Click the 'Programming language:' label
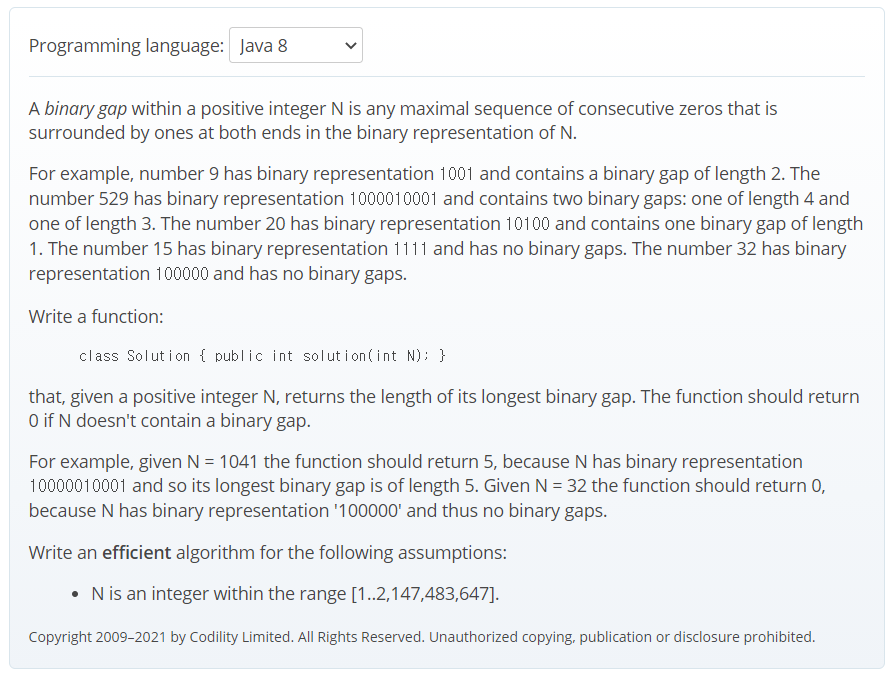 click(126, 46)
